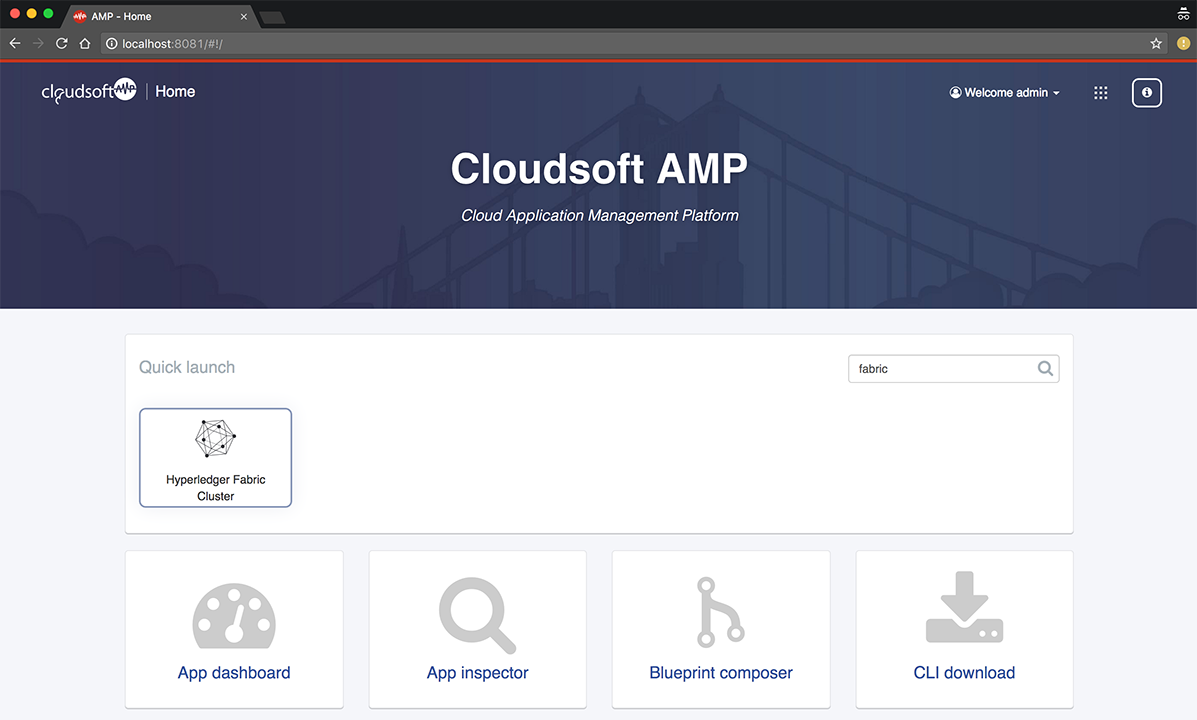
Task: Bookmark the page with the star icon
Action: tap(1156, 44)
